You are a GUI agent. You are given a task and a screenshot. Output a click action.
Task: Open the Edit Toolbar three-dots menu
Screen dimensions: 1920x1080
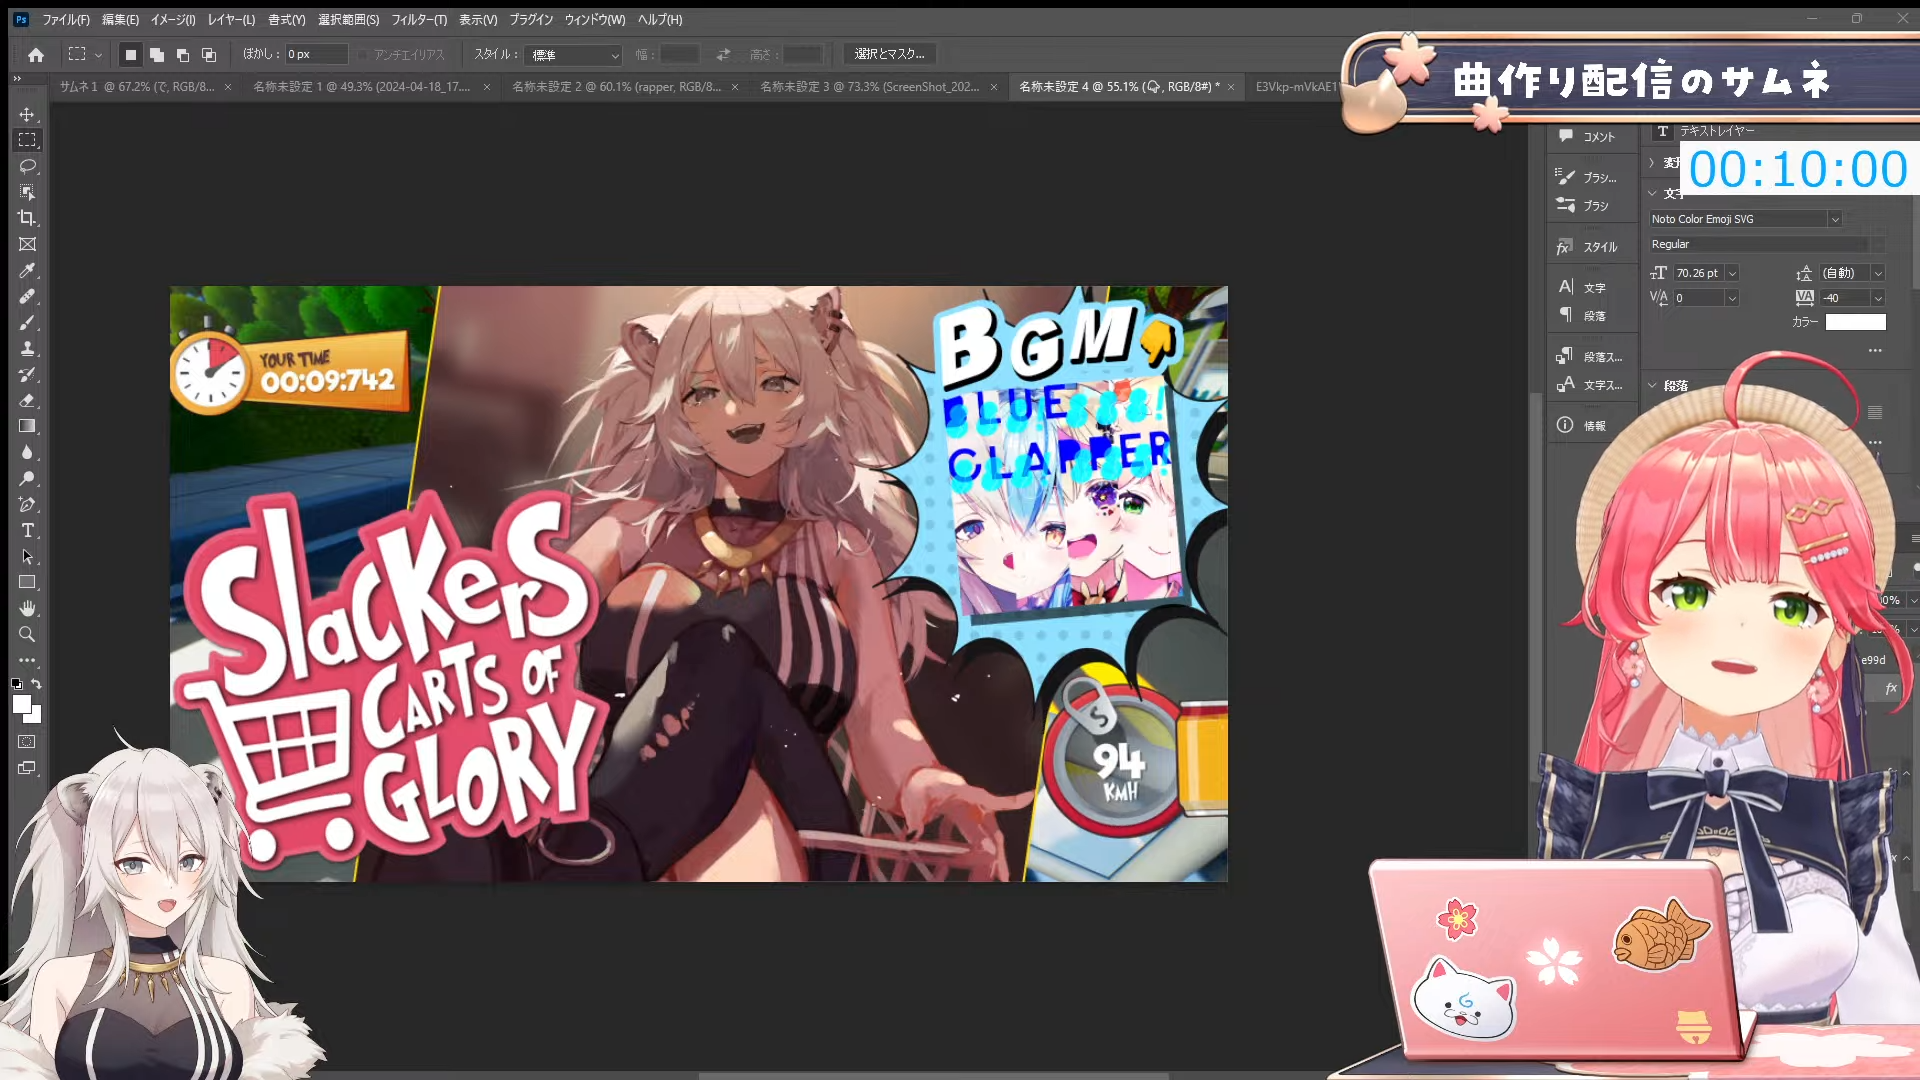click(x=27, y=660)
